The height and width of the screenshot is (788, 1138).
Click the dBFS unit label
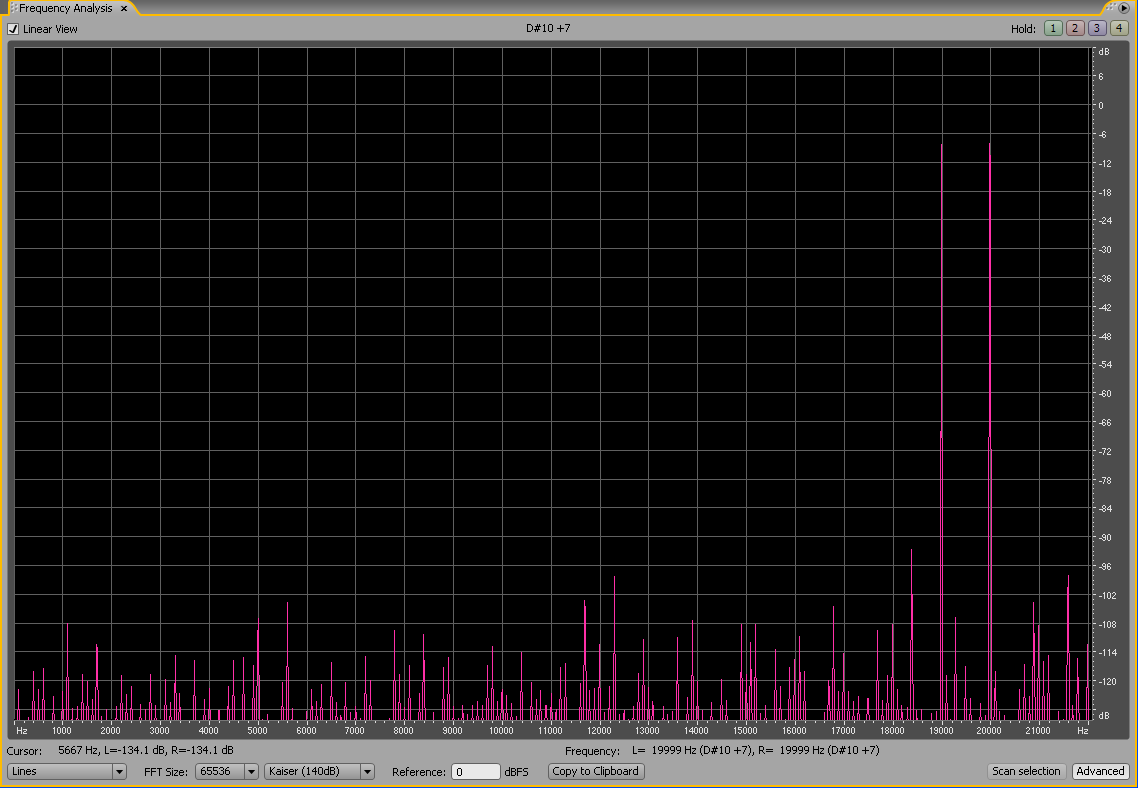517,772
